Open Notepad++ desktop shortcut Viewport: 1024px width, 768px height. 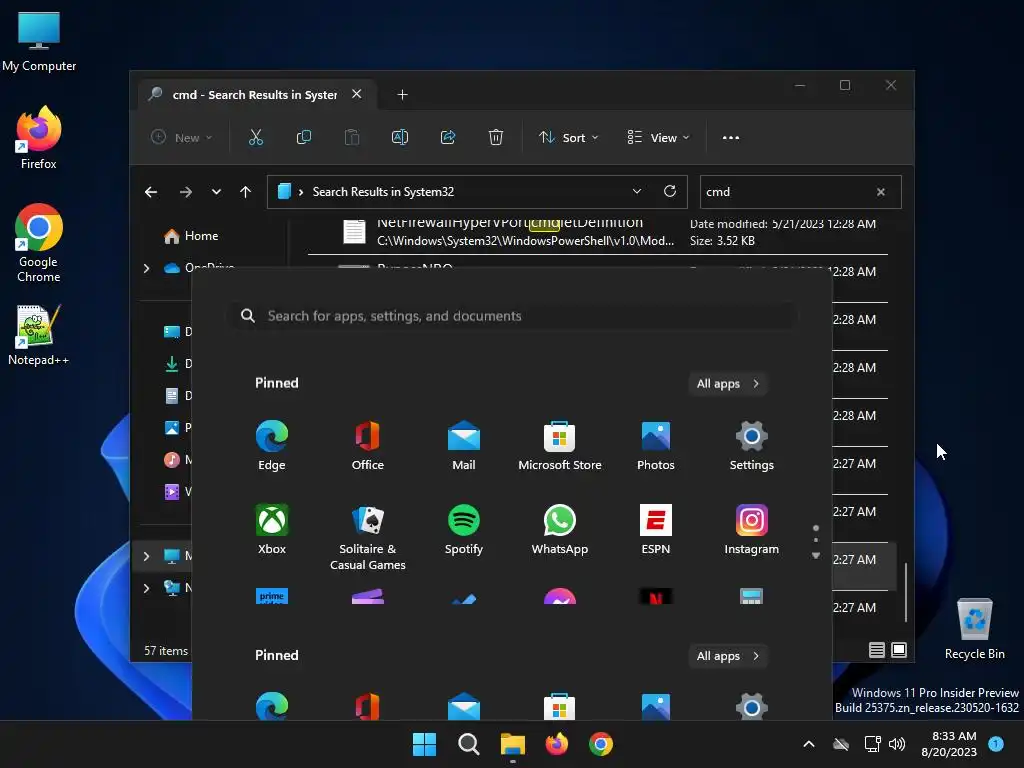pos(39,335)
